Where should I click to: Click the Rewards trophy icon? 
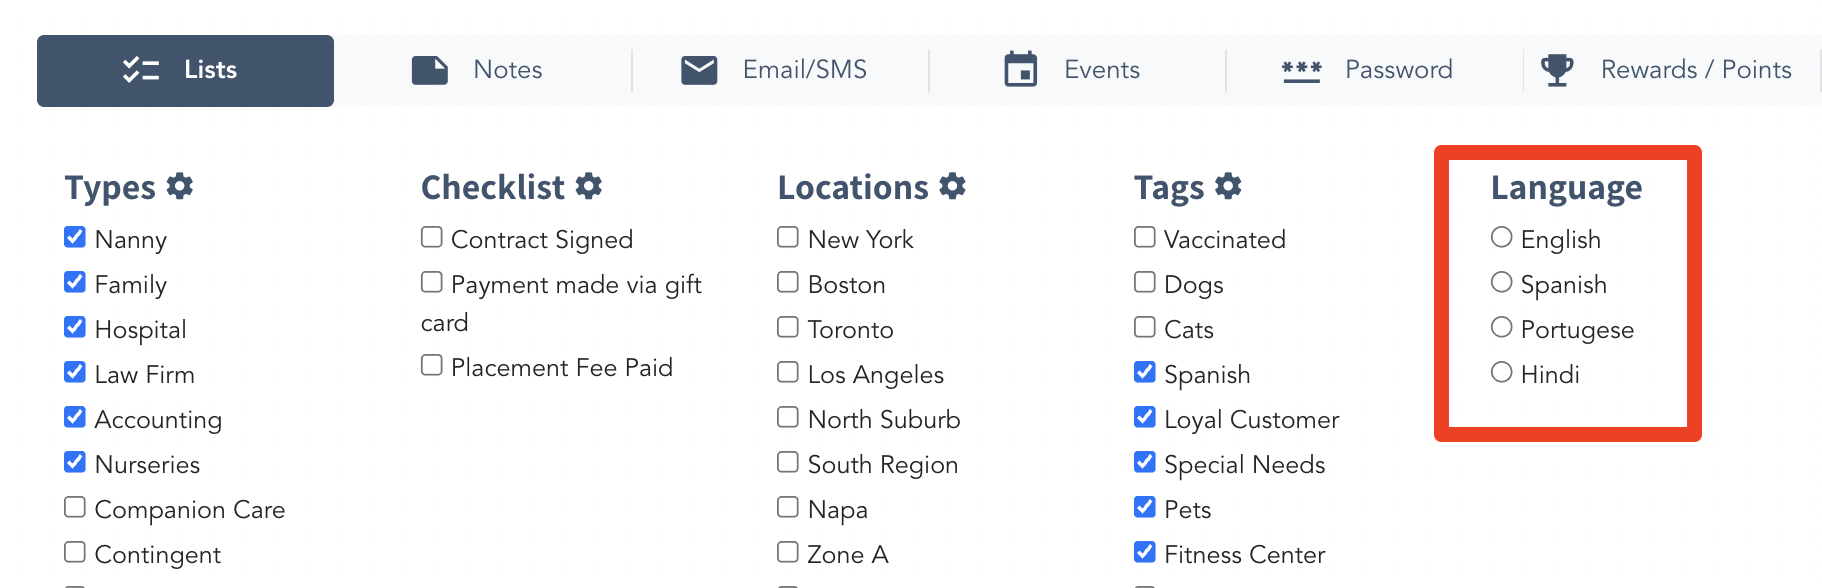click(x=1557, y=70)
